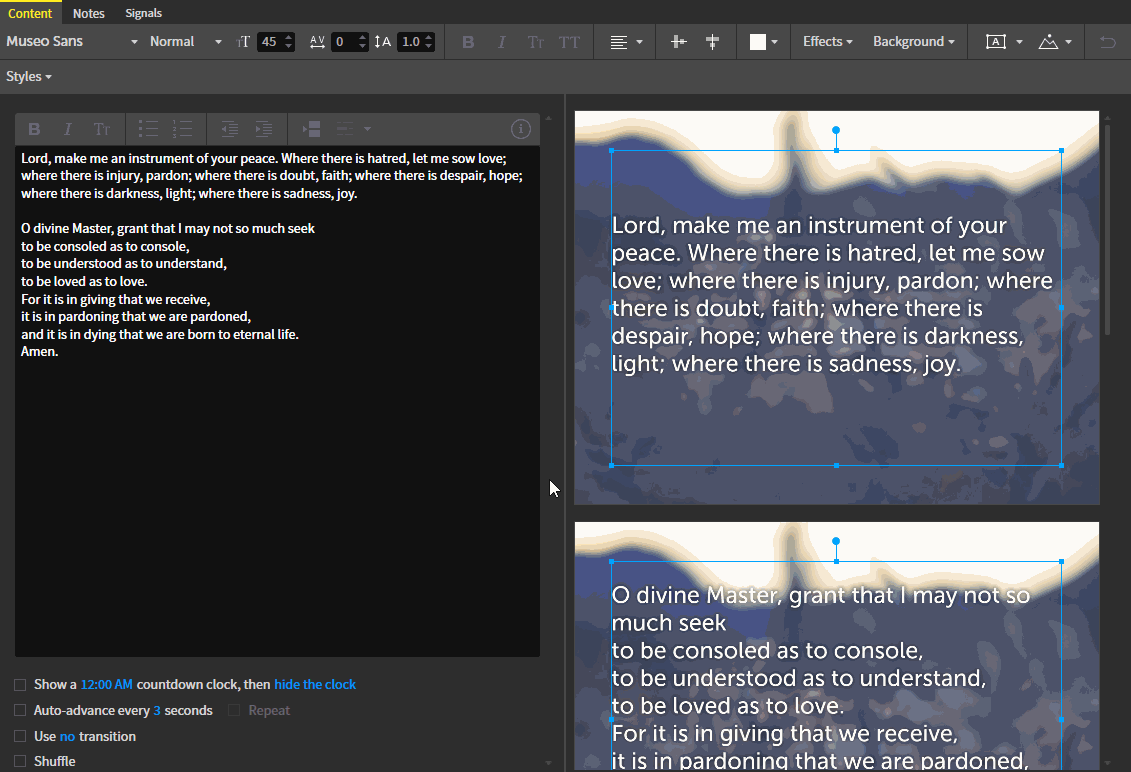Open the image tool dropdown arrow
Viewport: 1131px width, 772px height.
coord(1068,42)
